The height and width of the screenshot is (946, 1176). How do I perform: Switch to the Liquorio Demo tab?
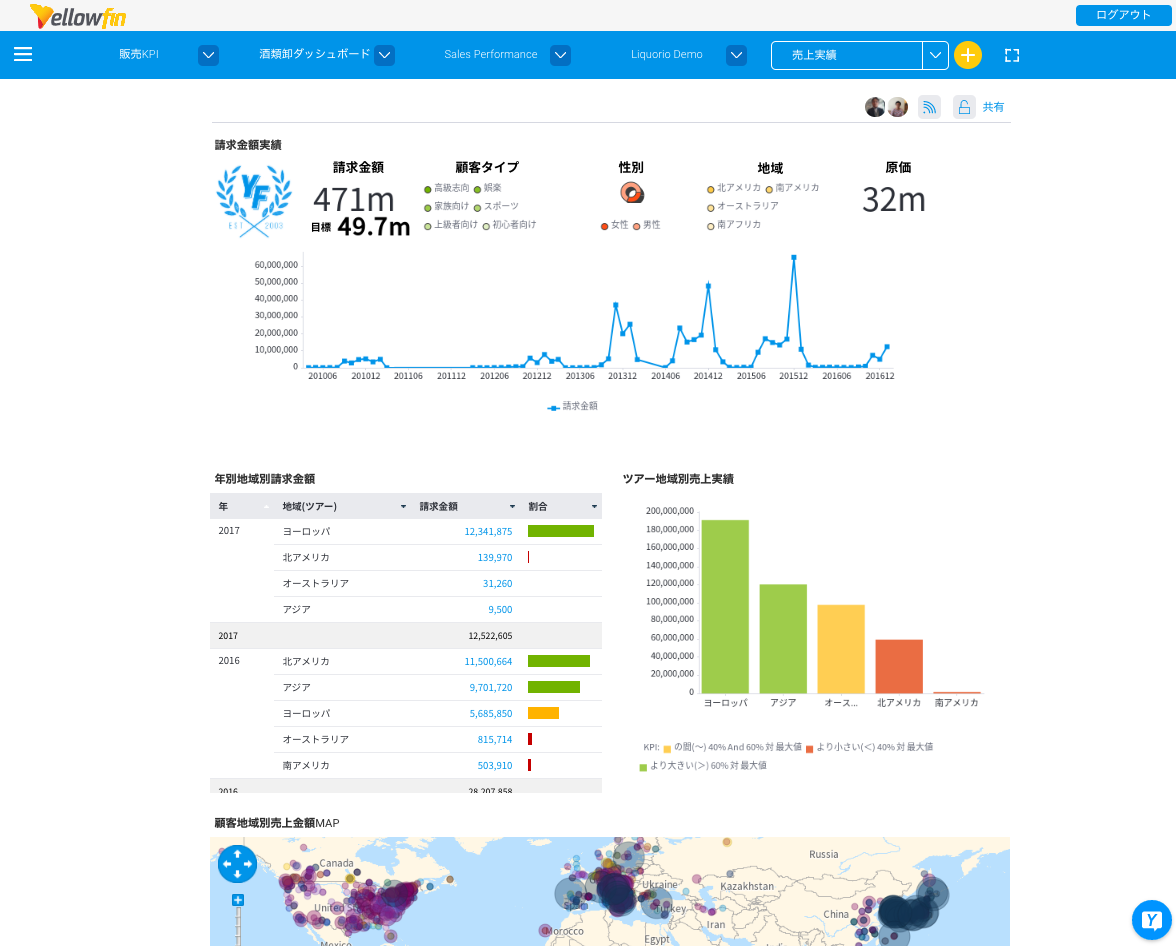click(x=666, y=55)
